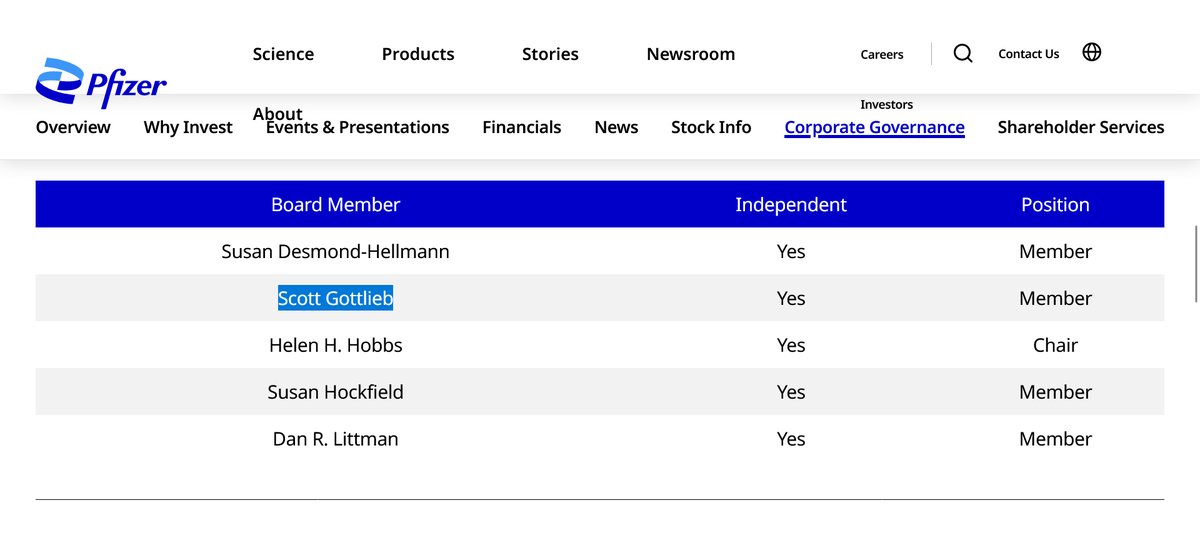
Task: Select the Helen H. Hobbs cell
Action: point(336,345)
